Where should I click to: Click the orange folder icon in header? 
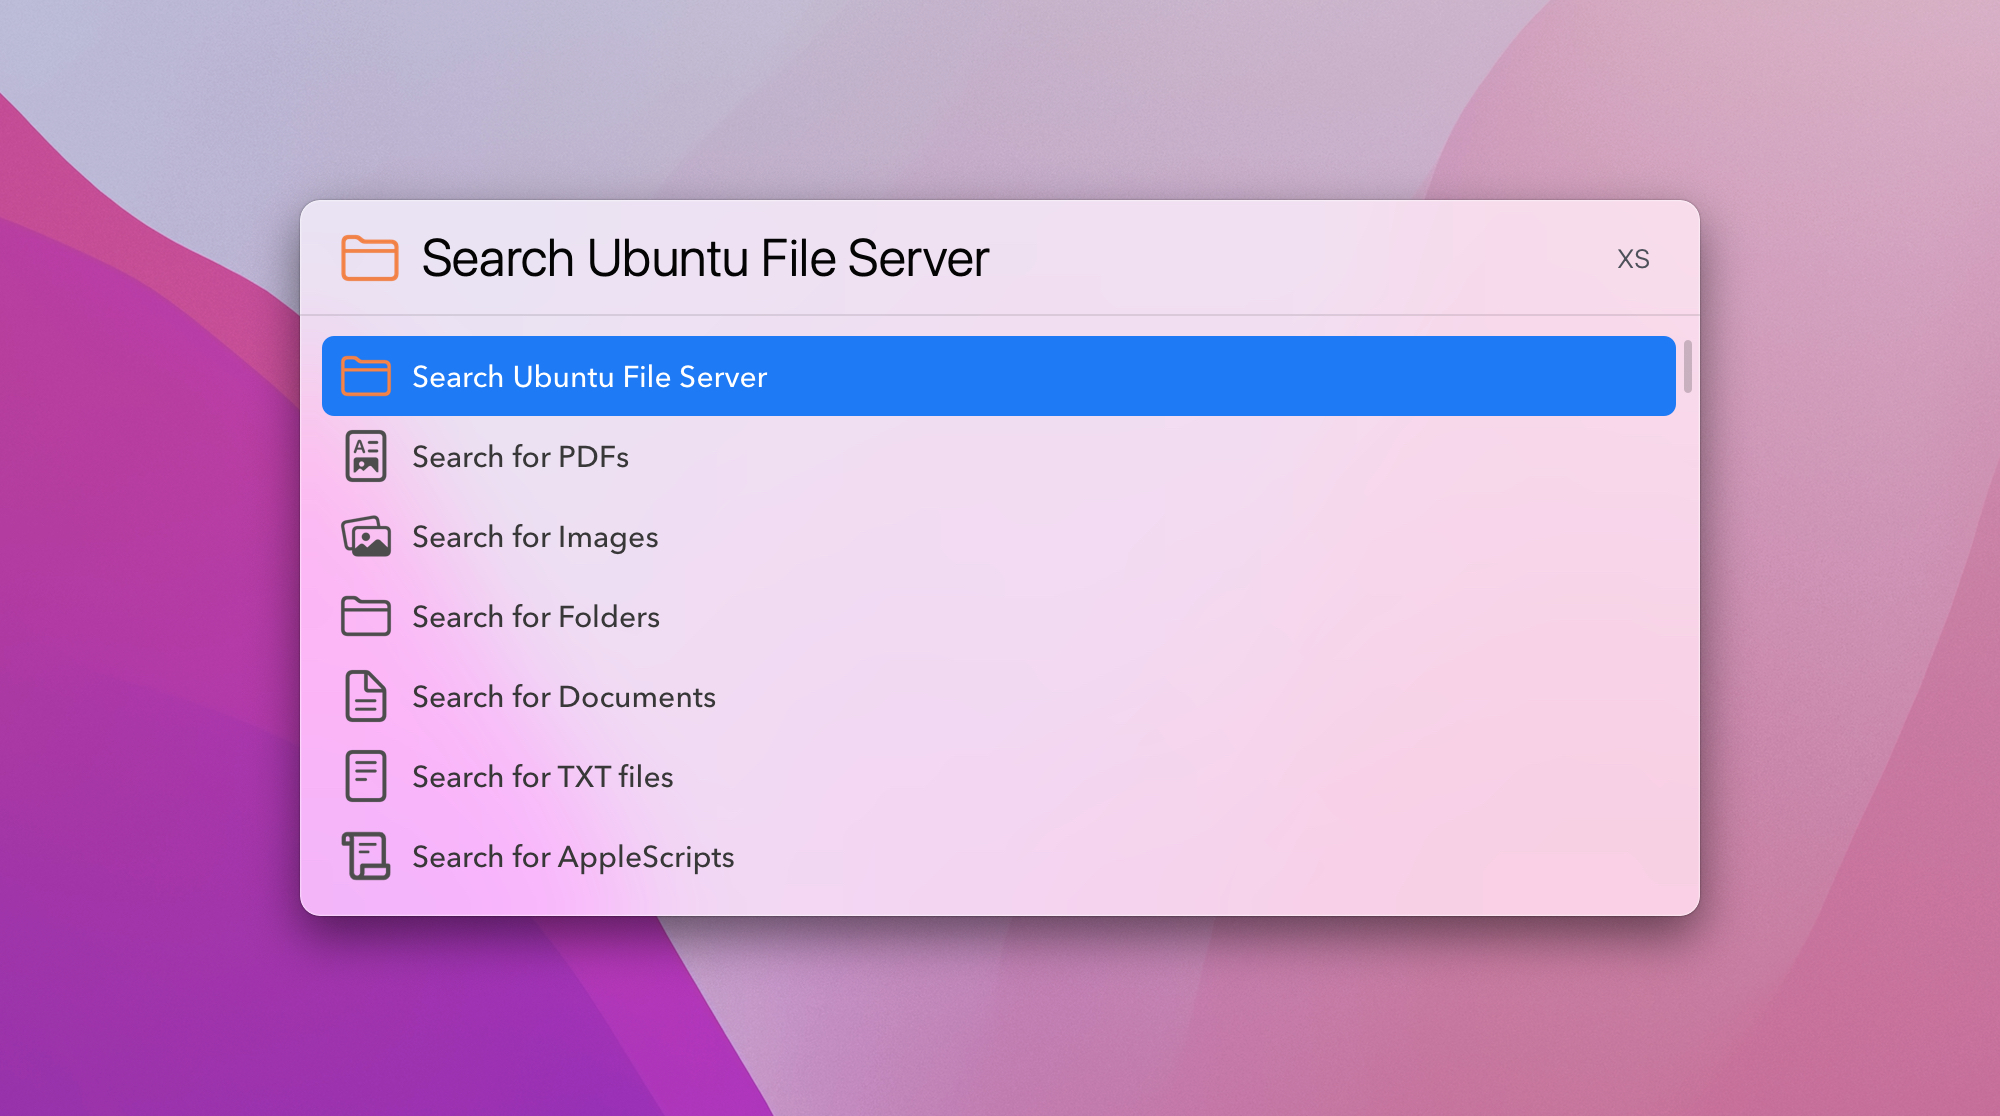tap(369, 258)
